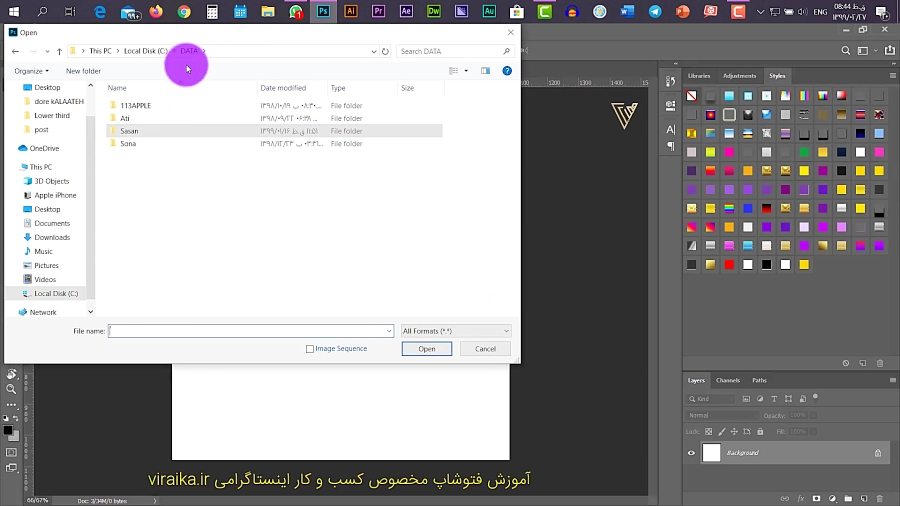The image size is (900, 506).
Task: Click the foreground color black swatch
Action: [8, 430]
